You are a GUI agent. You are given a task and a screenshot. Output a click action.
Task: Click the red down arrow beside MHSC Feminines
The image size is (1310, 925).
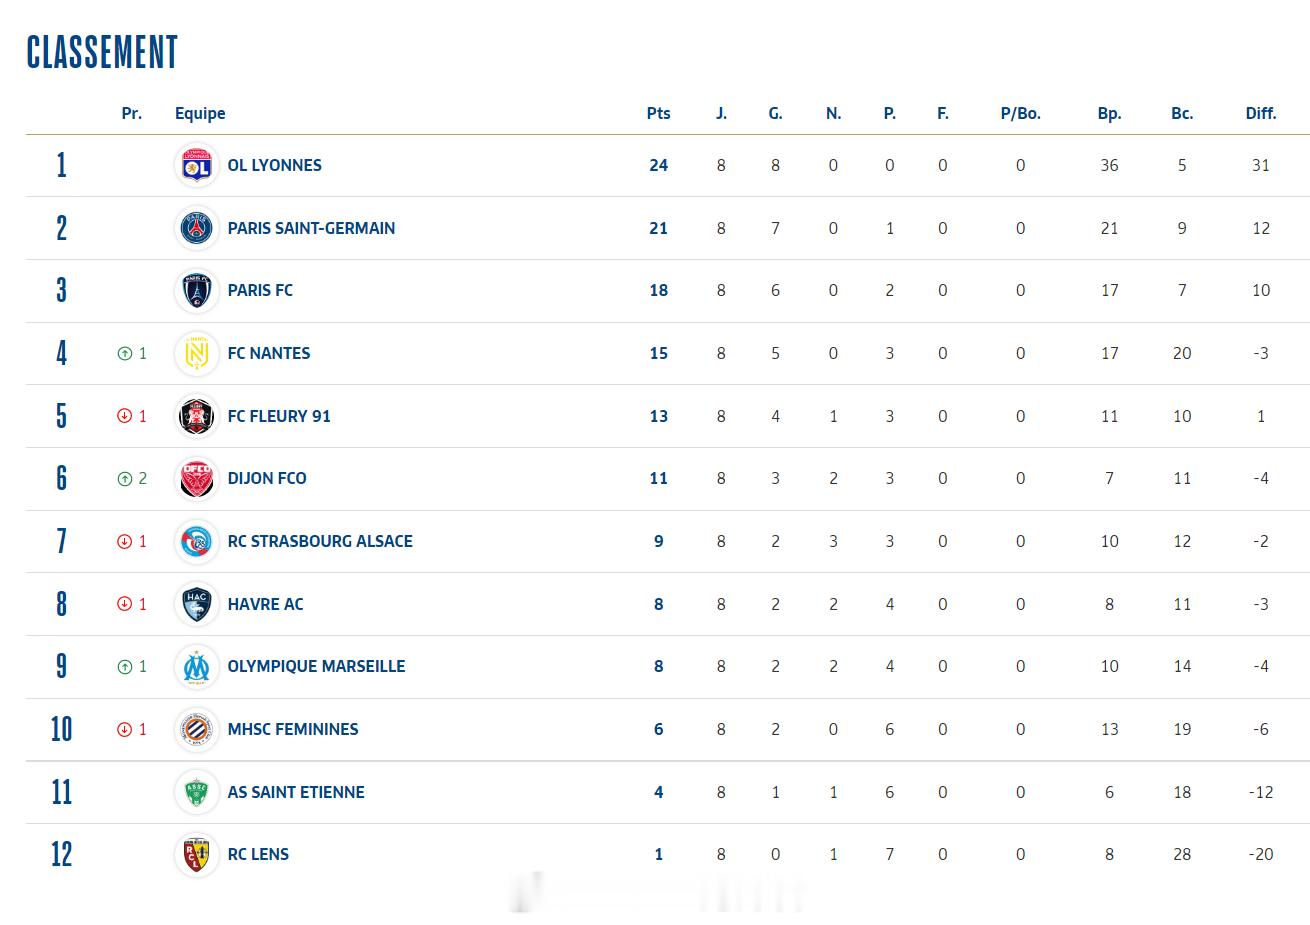tap(125, 730)
